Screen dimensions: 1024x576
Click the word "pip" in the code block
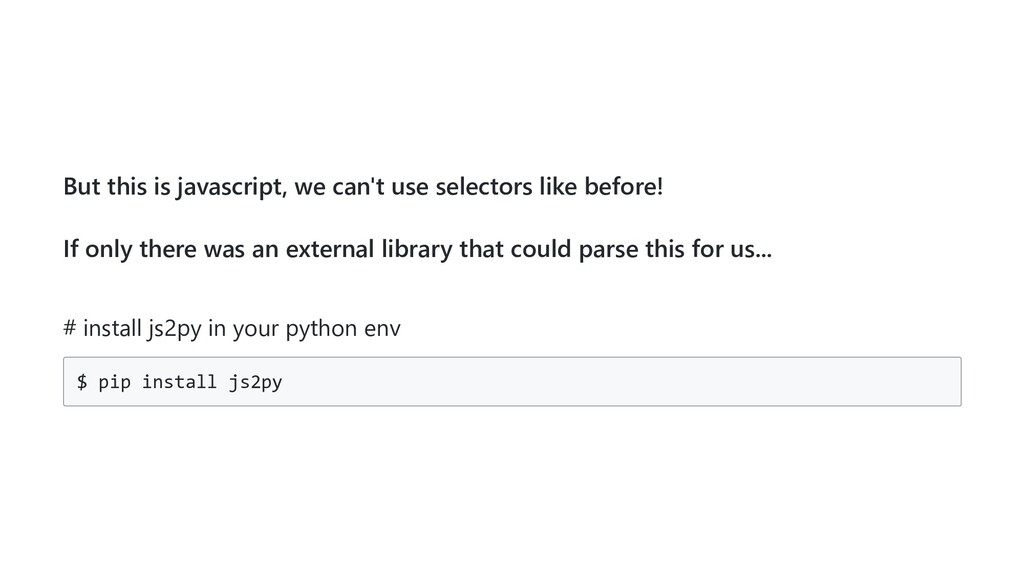point(114,381)
